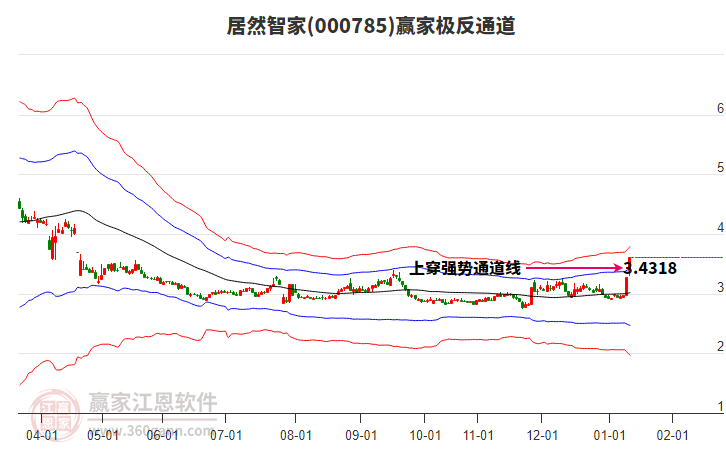Viewport: 726px width, 450px height.
Task: Click the 11-01 date axis label
Action: (x=478, y=436)
